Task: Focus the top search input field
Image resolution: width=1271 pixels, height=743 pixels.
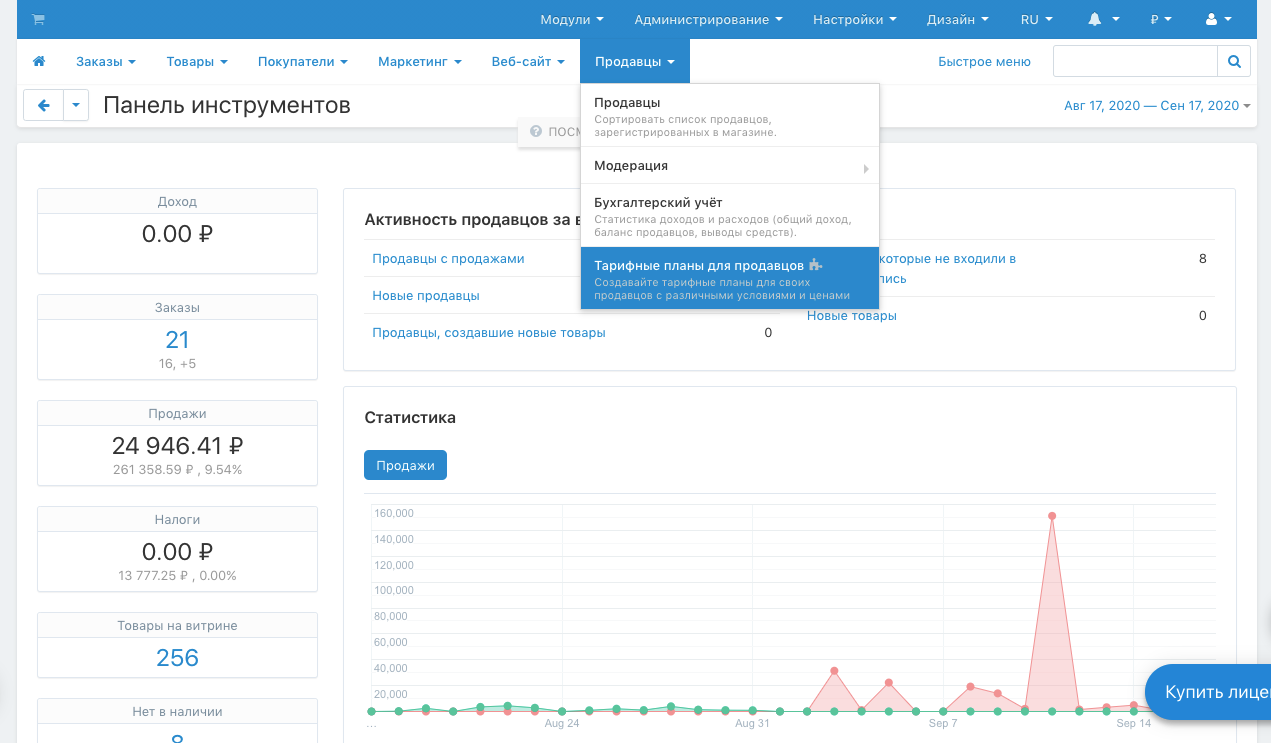Action: pyautogui.click(x=1135, y=62)
